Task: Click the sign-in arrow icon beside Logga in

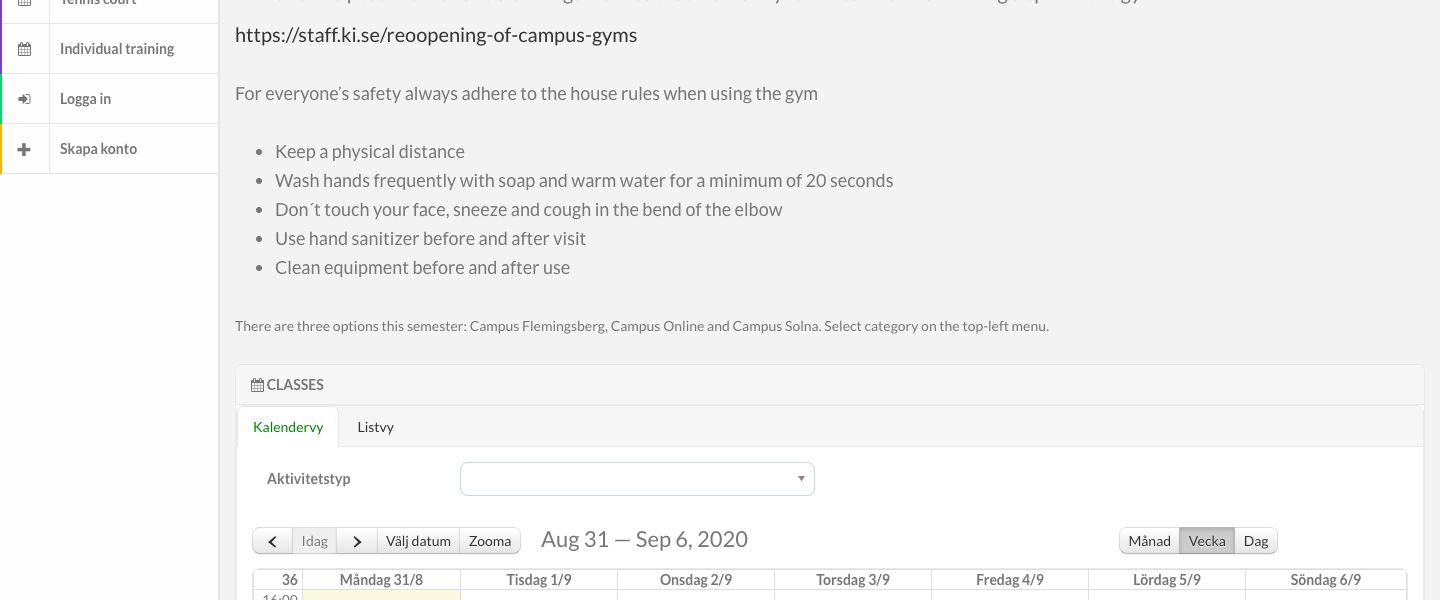Action: click(25, 99)
